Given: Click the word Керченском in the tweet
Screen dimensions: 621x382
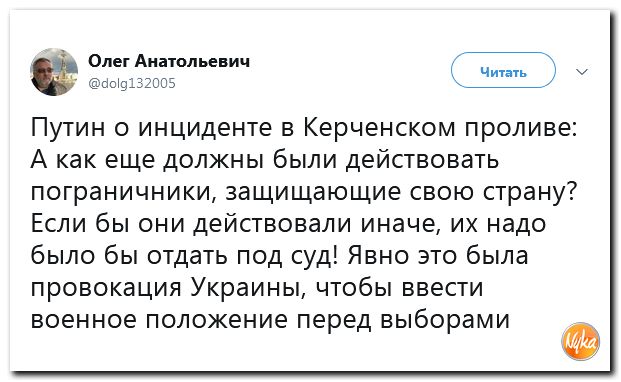Looking at the screenshot, I should point(379,128).
